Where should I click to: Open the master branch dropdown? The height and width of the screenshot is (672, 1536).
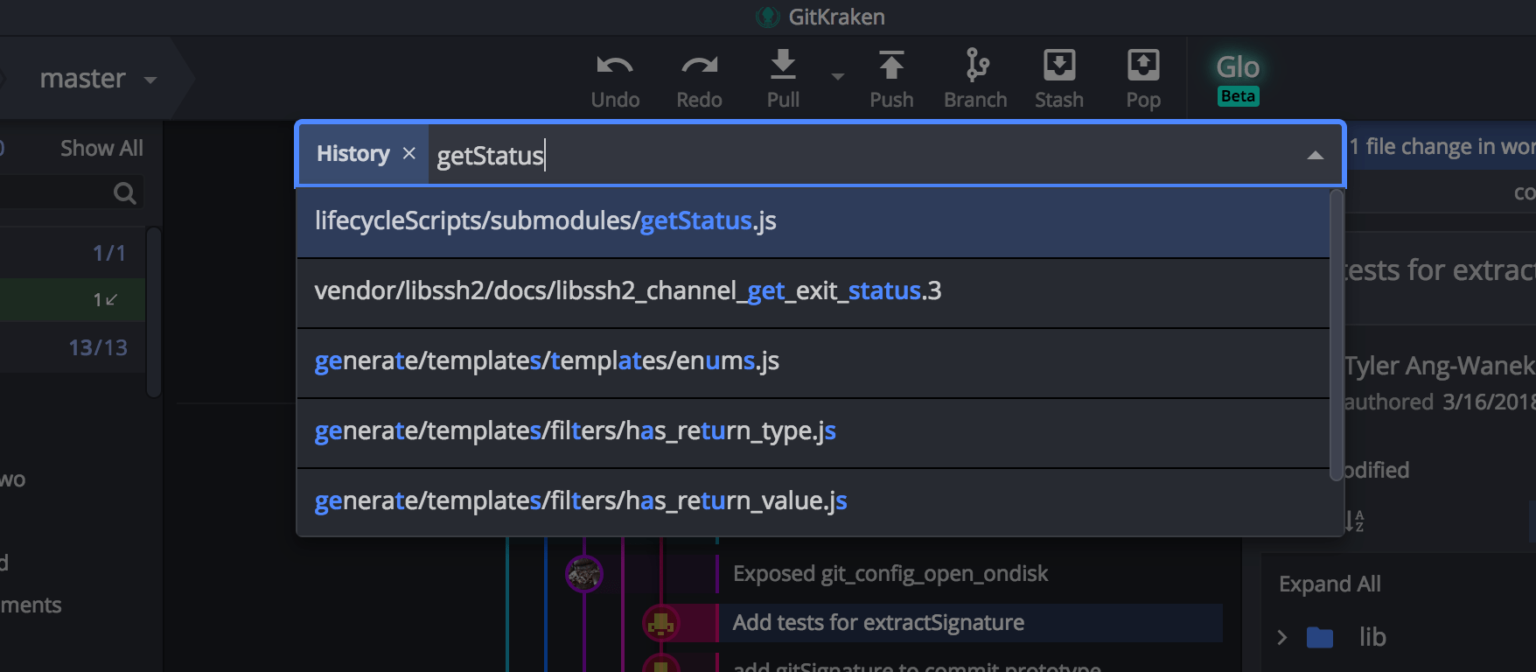148,78
